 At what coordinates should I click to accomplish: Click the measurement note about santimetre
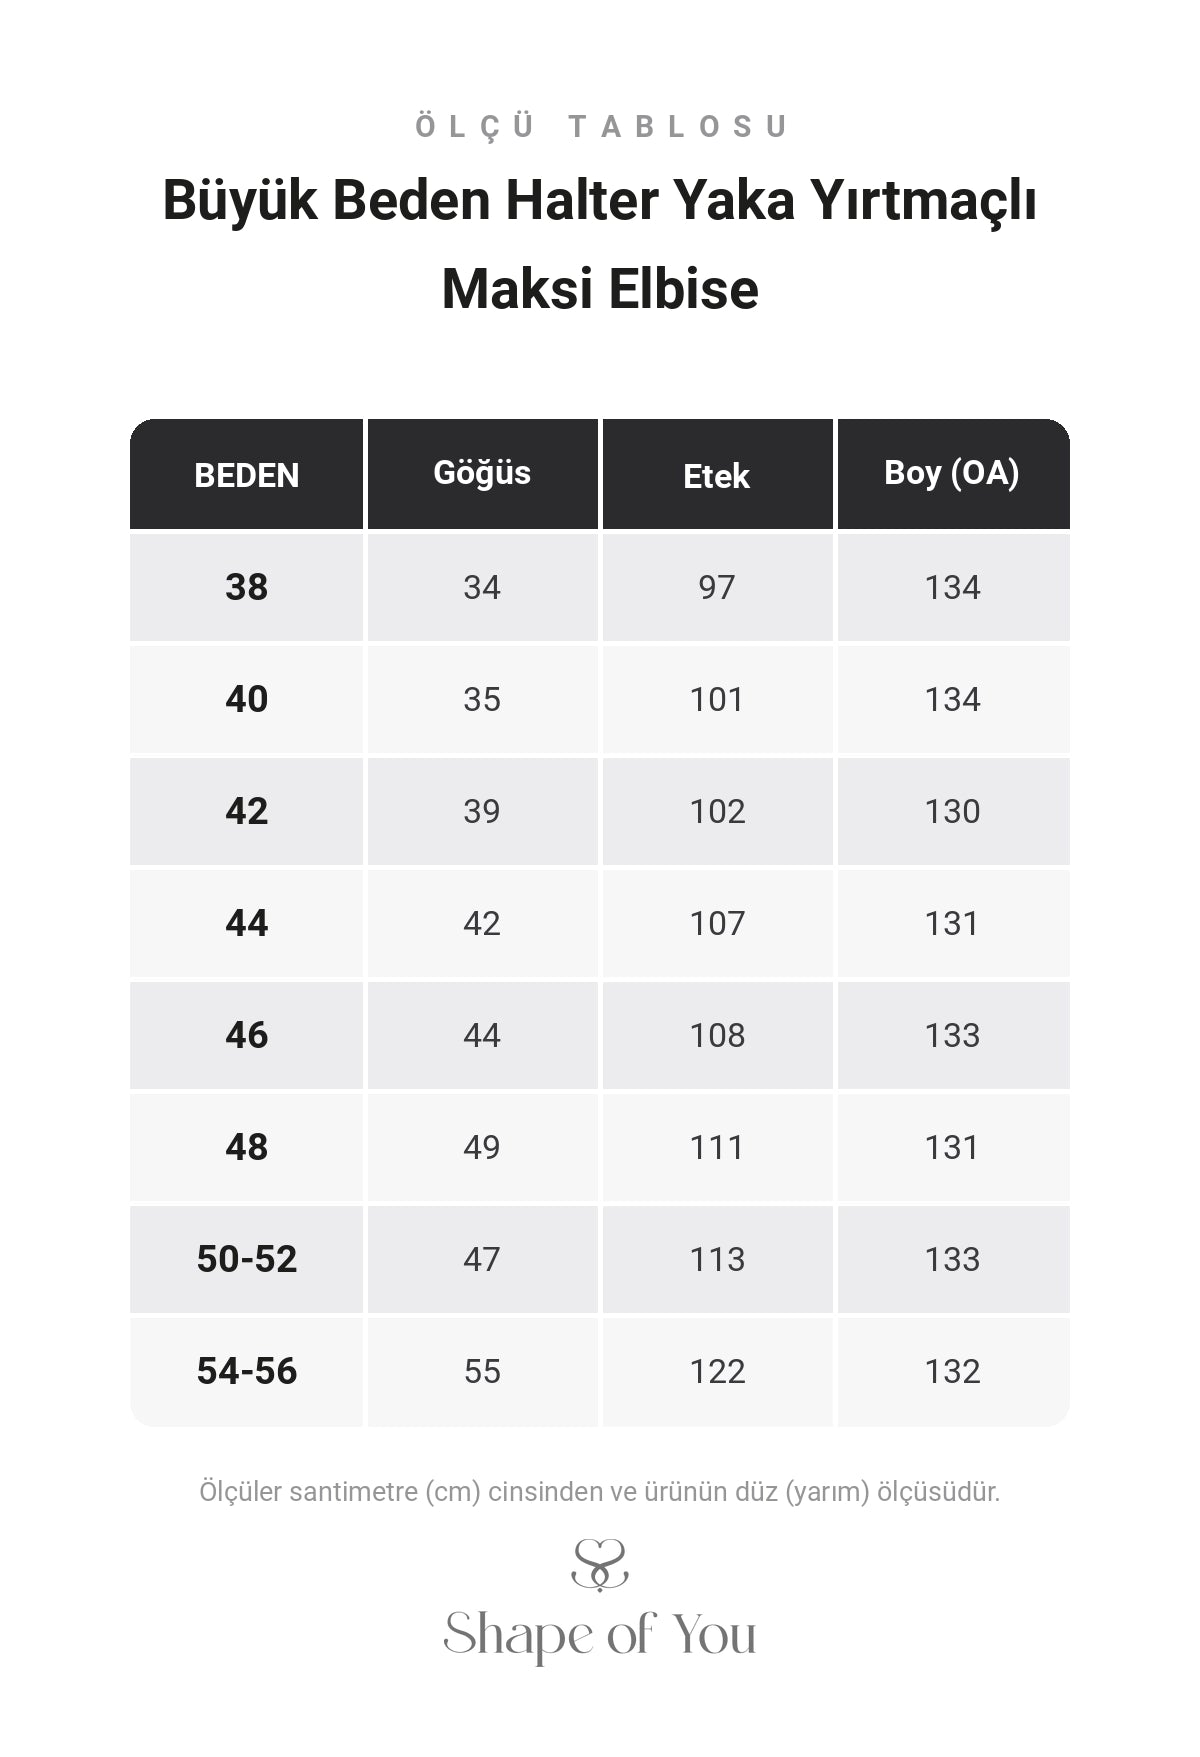click(600, 1492)
